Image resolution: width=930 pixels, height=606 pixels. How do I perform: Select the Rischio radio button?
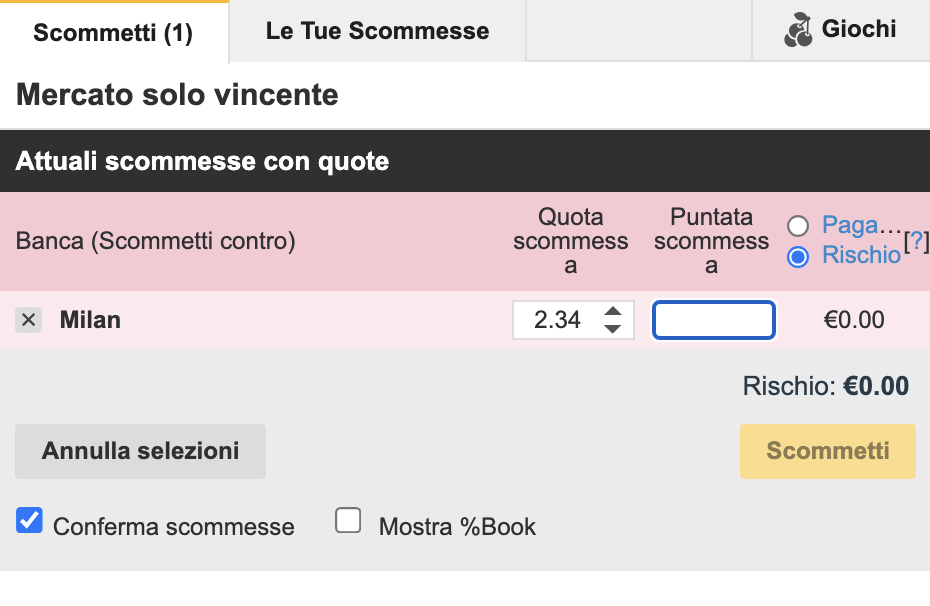(798, 257)
